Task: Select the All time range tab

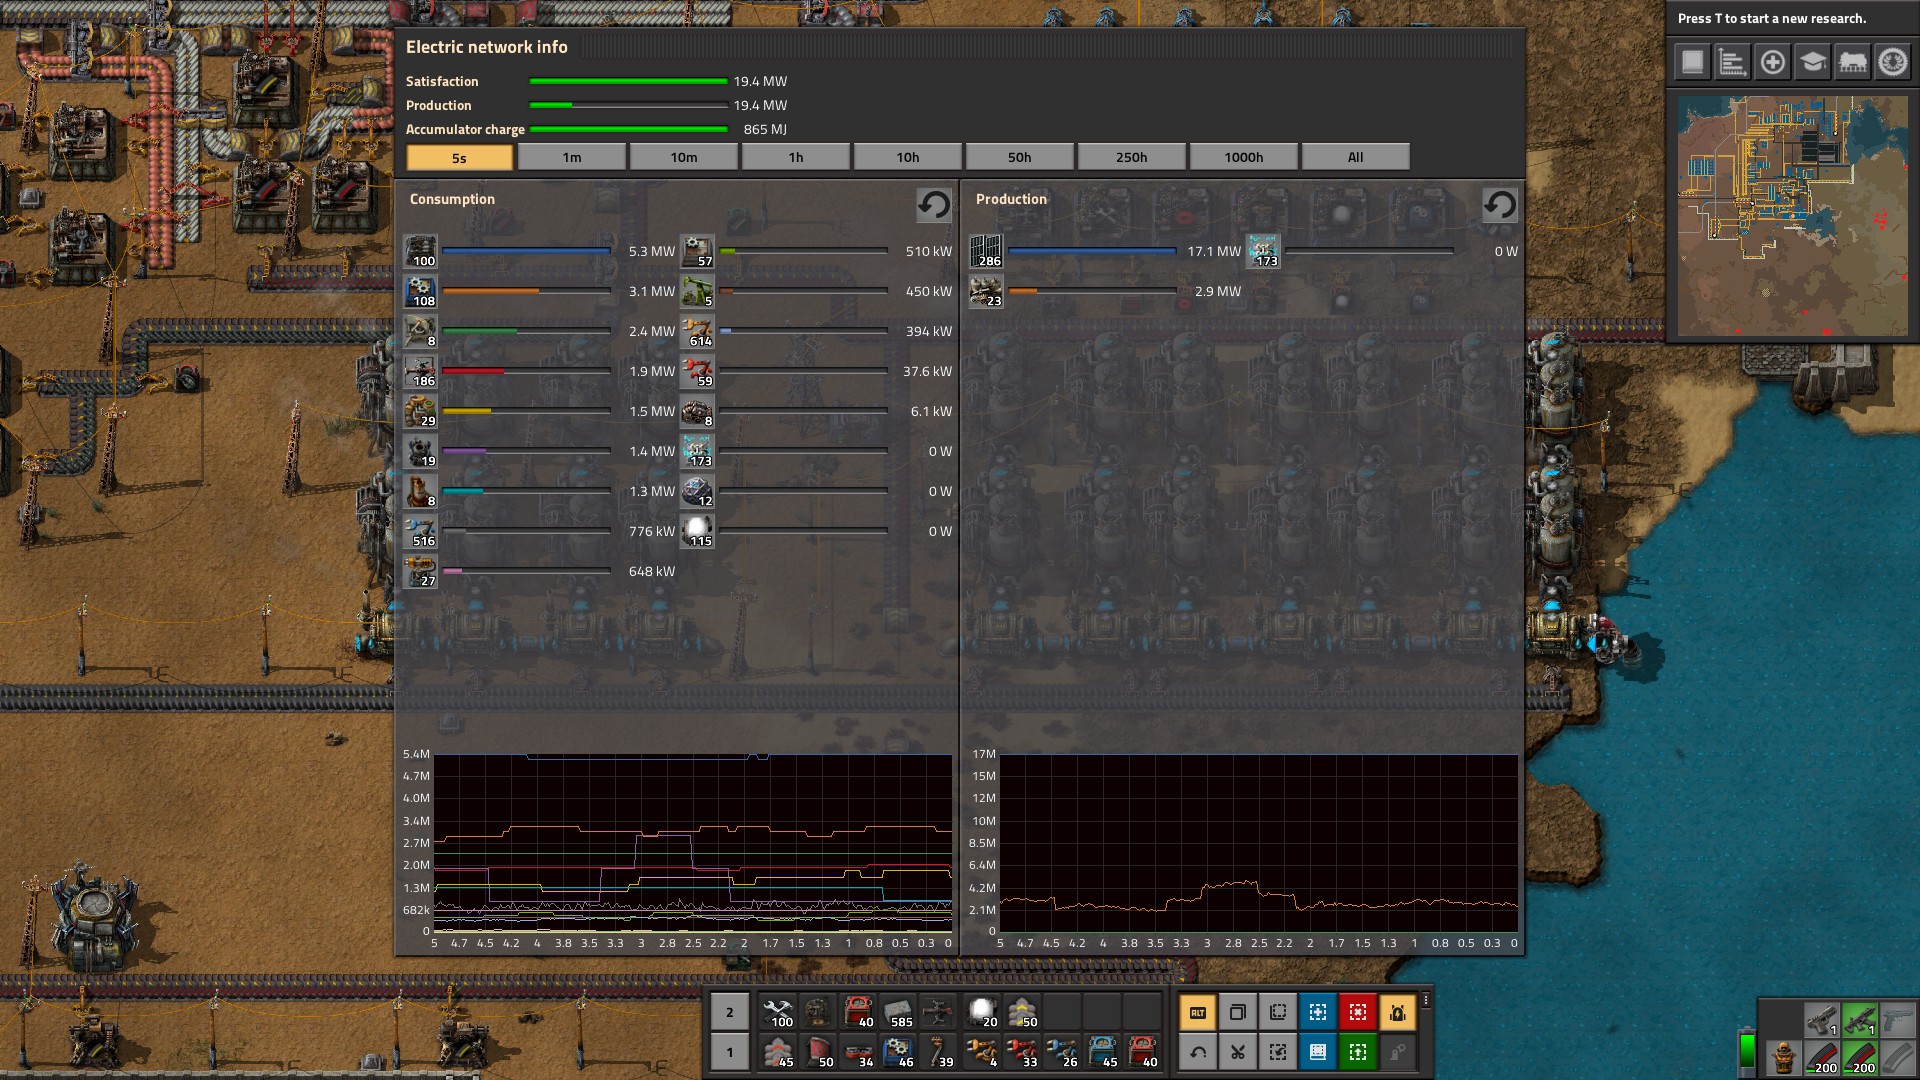Action: coord(1356,157)
